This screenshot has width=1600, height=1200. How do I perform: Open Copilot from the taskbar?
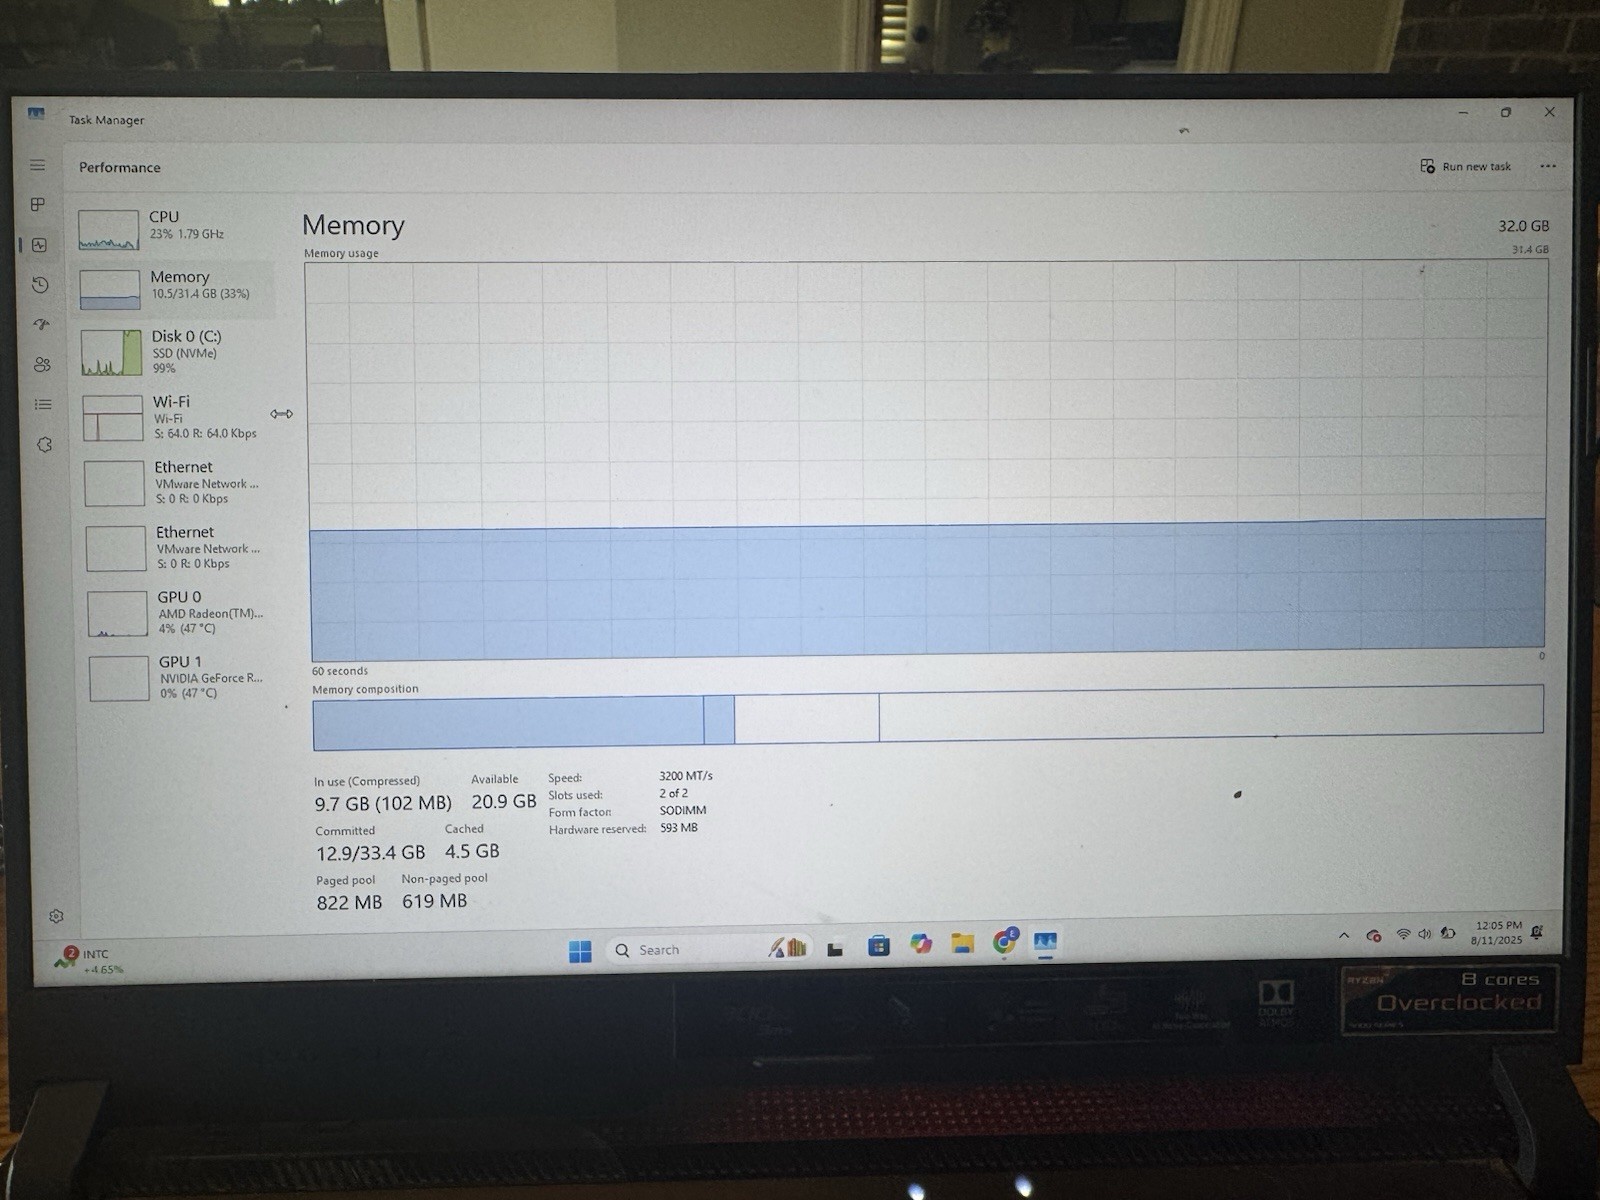pyautogui.click(x=921, y=944)
